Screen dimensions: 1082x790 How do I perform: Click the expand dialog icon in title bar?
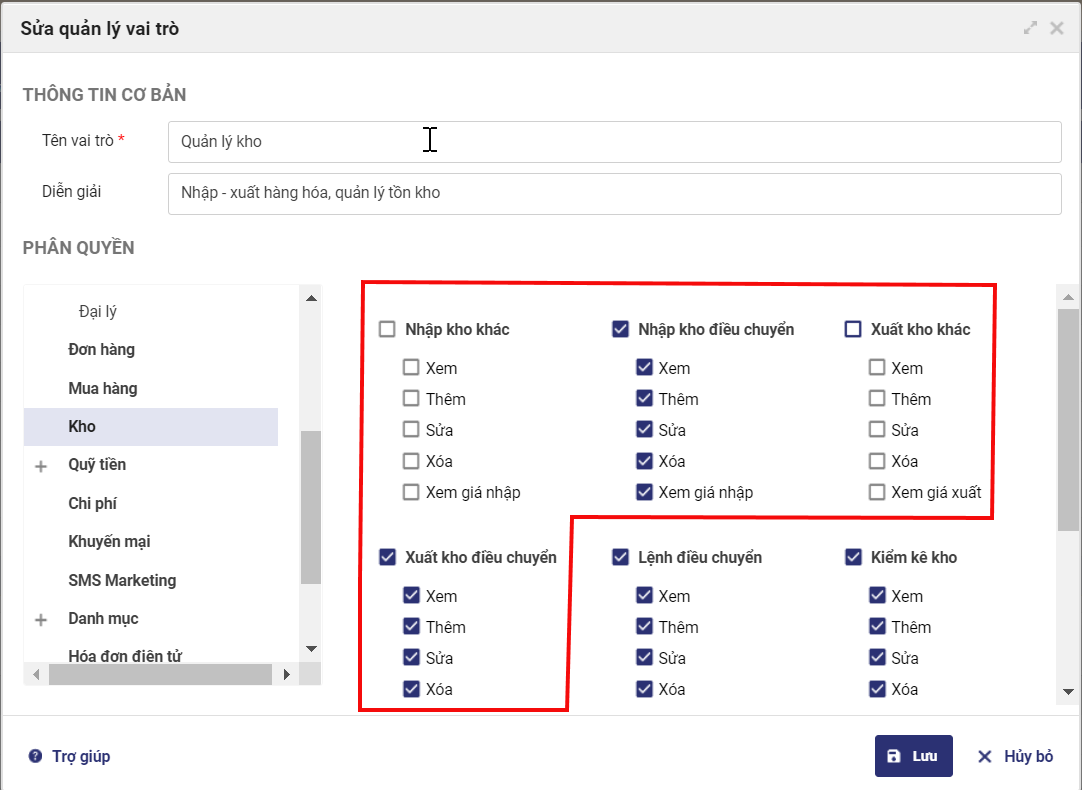tap(1031, 28)
